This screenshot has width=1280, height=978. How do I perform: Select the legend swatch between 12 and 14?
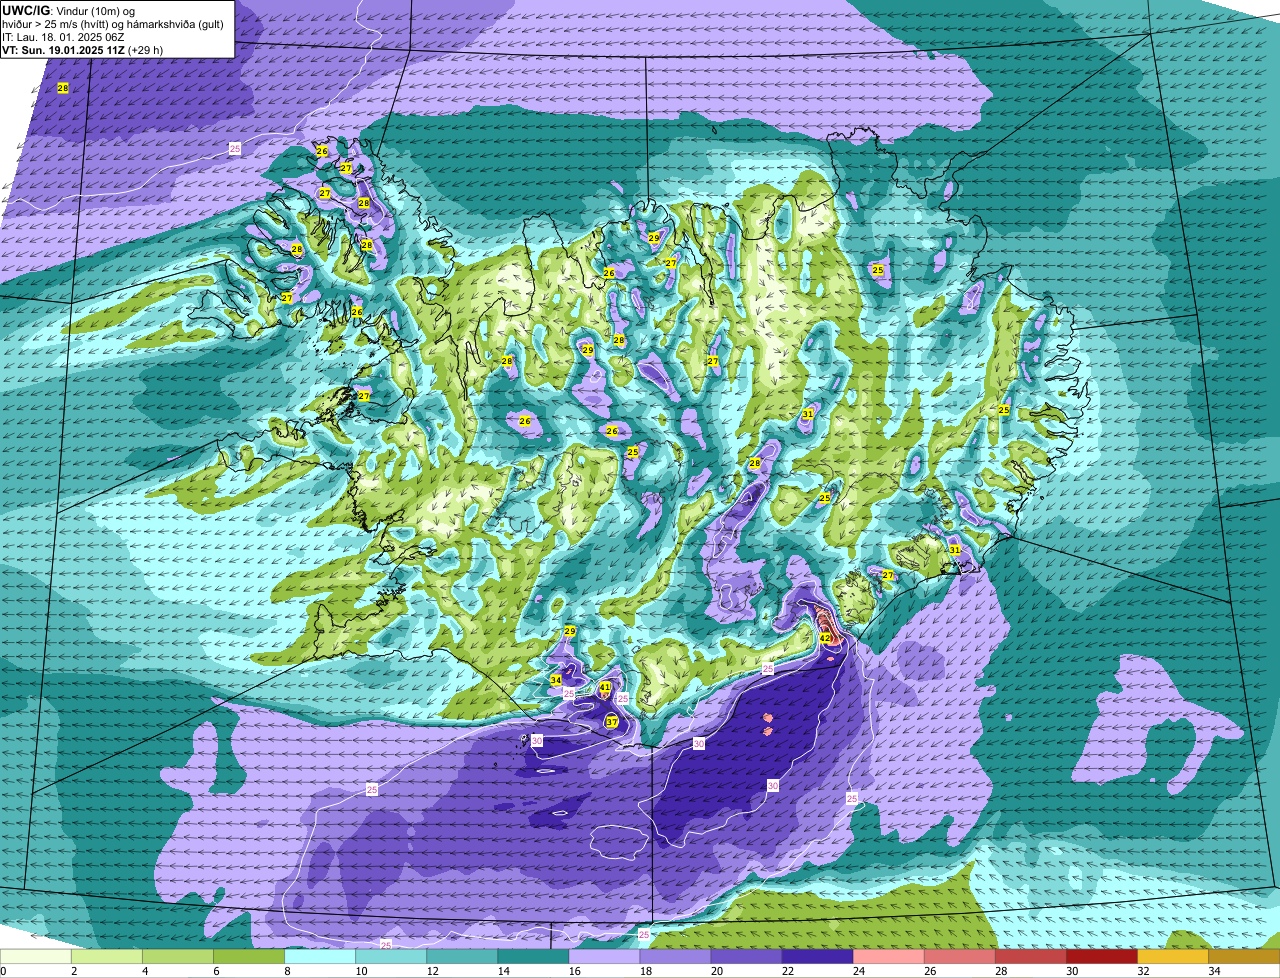(462, 956)
